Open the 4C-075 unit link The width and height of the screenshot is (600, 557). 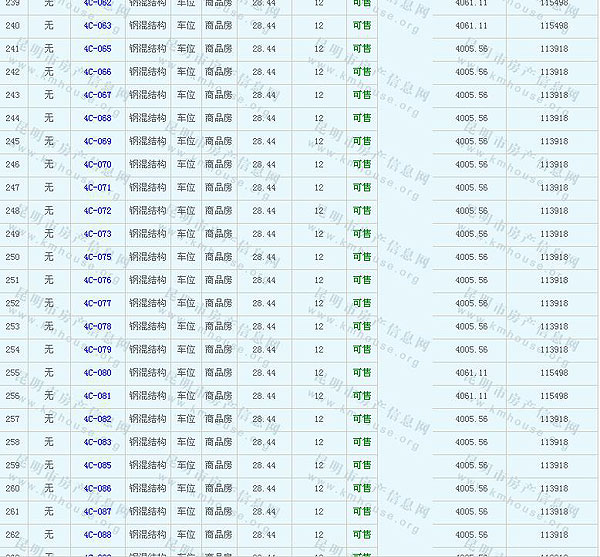pos(97,257)
